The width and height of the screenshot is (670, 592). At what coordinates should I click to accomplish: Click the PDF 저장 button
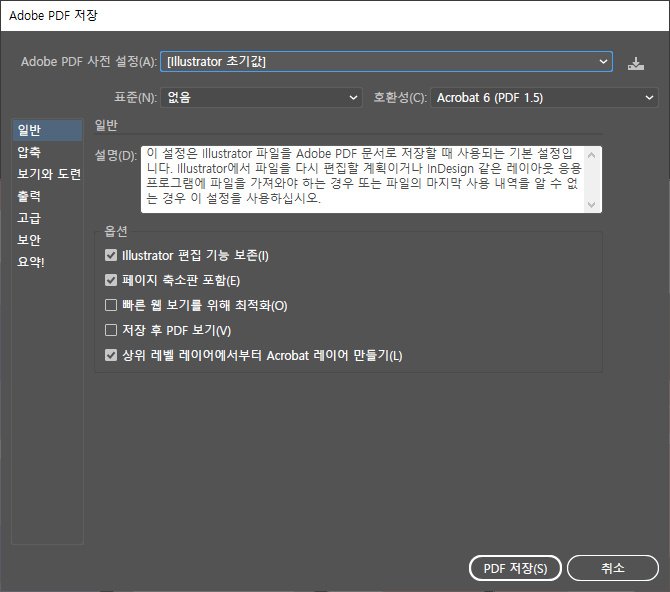tap(515, 568)
